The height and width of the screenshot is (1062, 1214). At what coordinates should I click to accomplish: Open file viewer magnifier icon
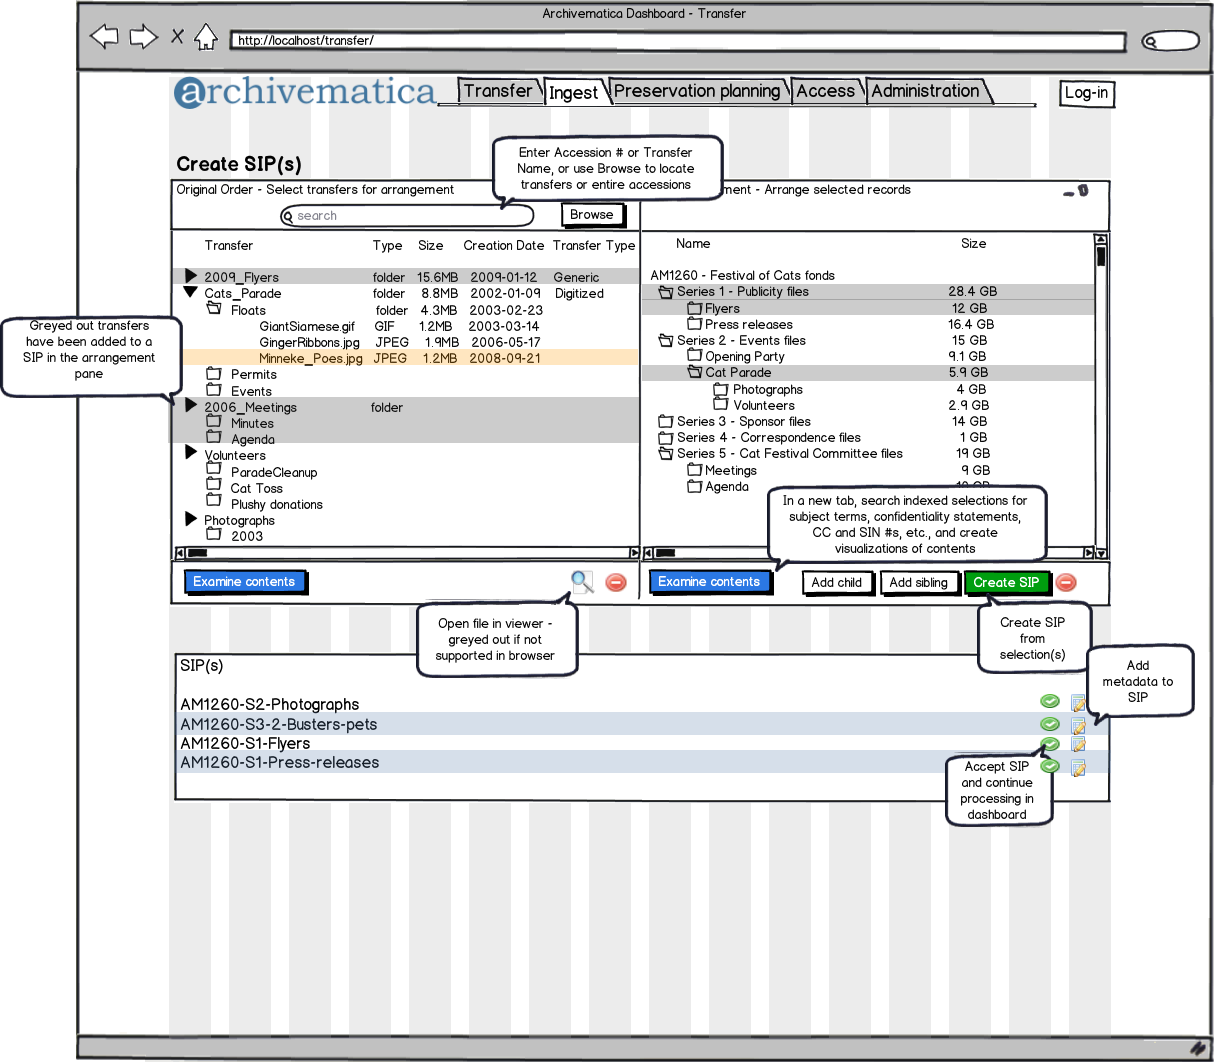[581, 581]
